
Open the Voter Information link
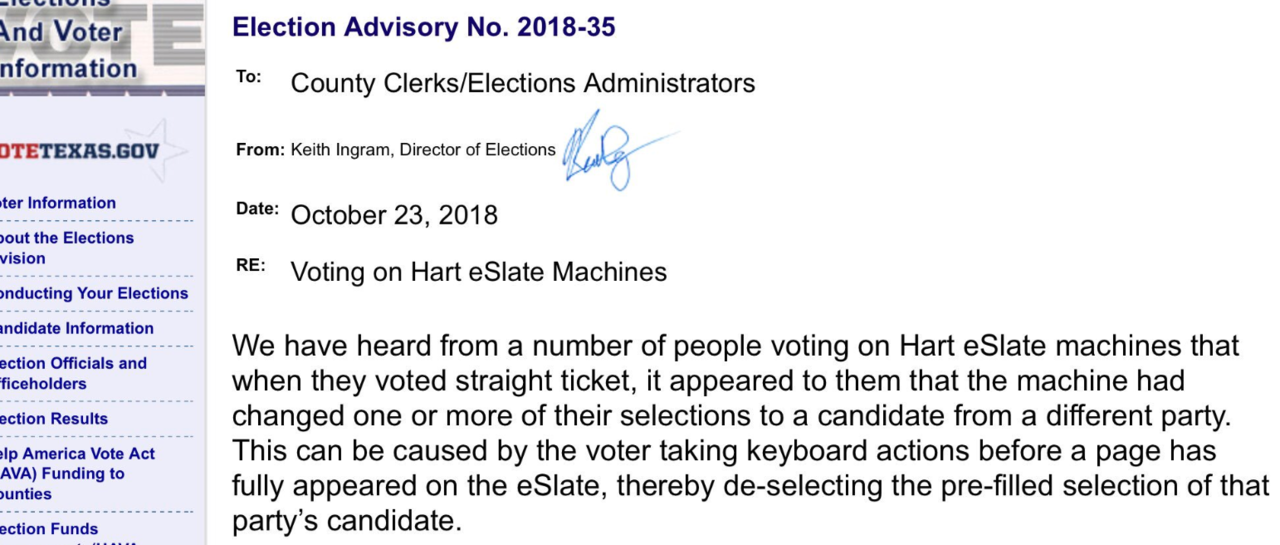point(58,203)
